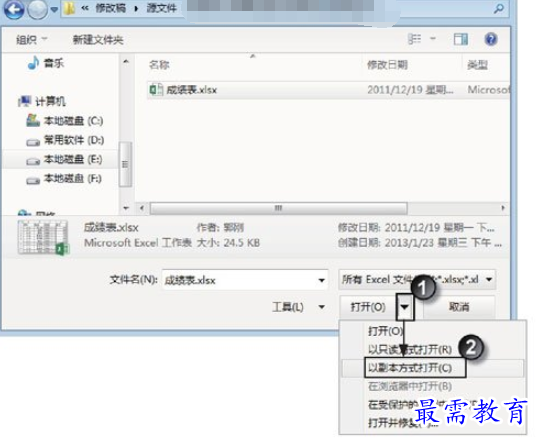Viewport: 536px width, 443px height.
Task: Expand the 打开 button's dropdown arrow
Action: click(x=405, y=307)
